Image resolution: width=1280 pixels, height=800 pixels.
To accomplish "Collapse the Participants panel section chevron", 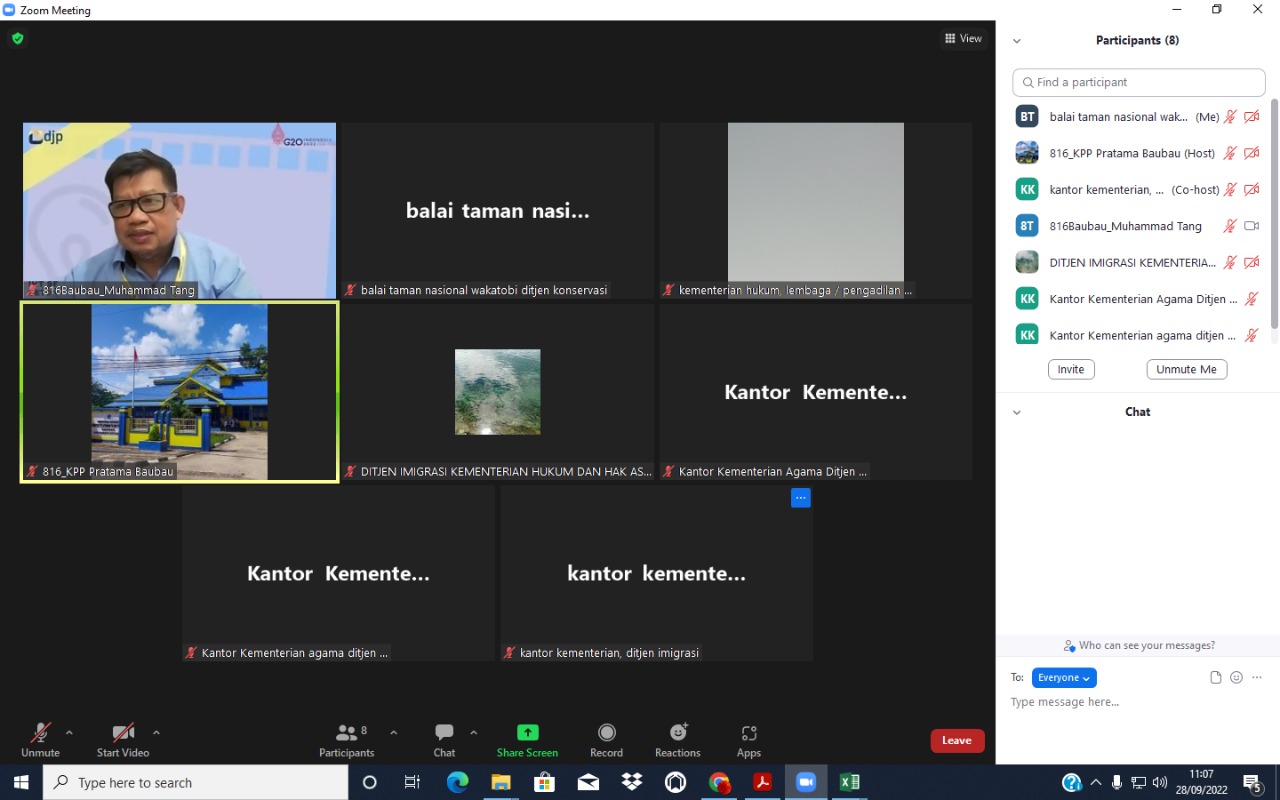I will (1017, 41).
